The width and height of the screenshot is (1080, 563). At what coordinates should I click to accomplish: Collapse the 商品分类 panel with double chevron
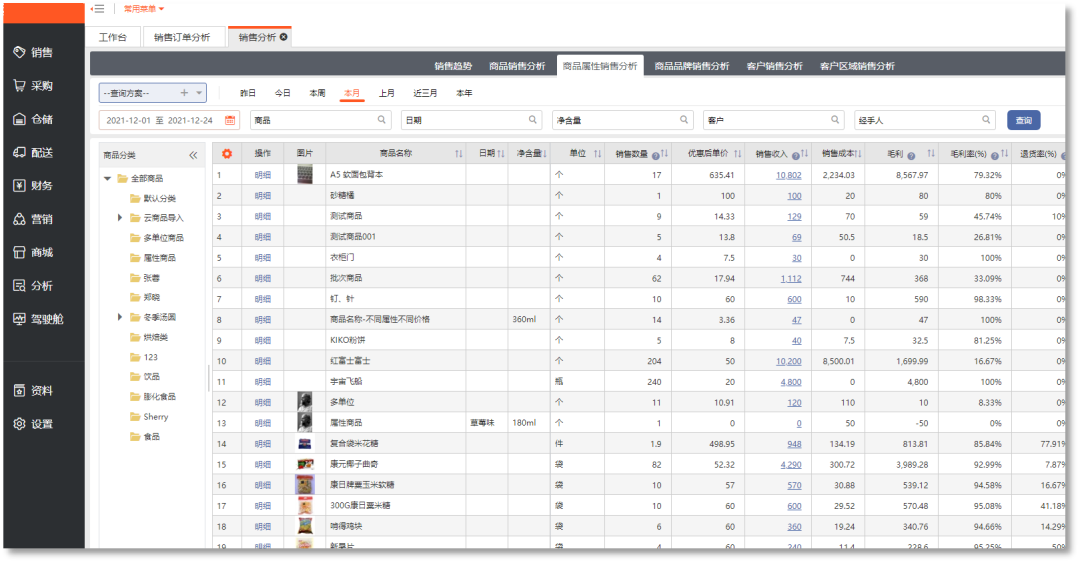tap(193, 155)
